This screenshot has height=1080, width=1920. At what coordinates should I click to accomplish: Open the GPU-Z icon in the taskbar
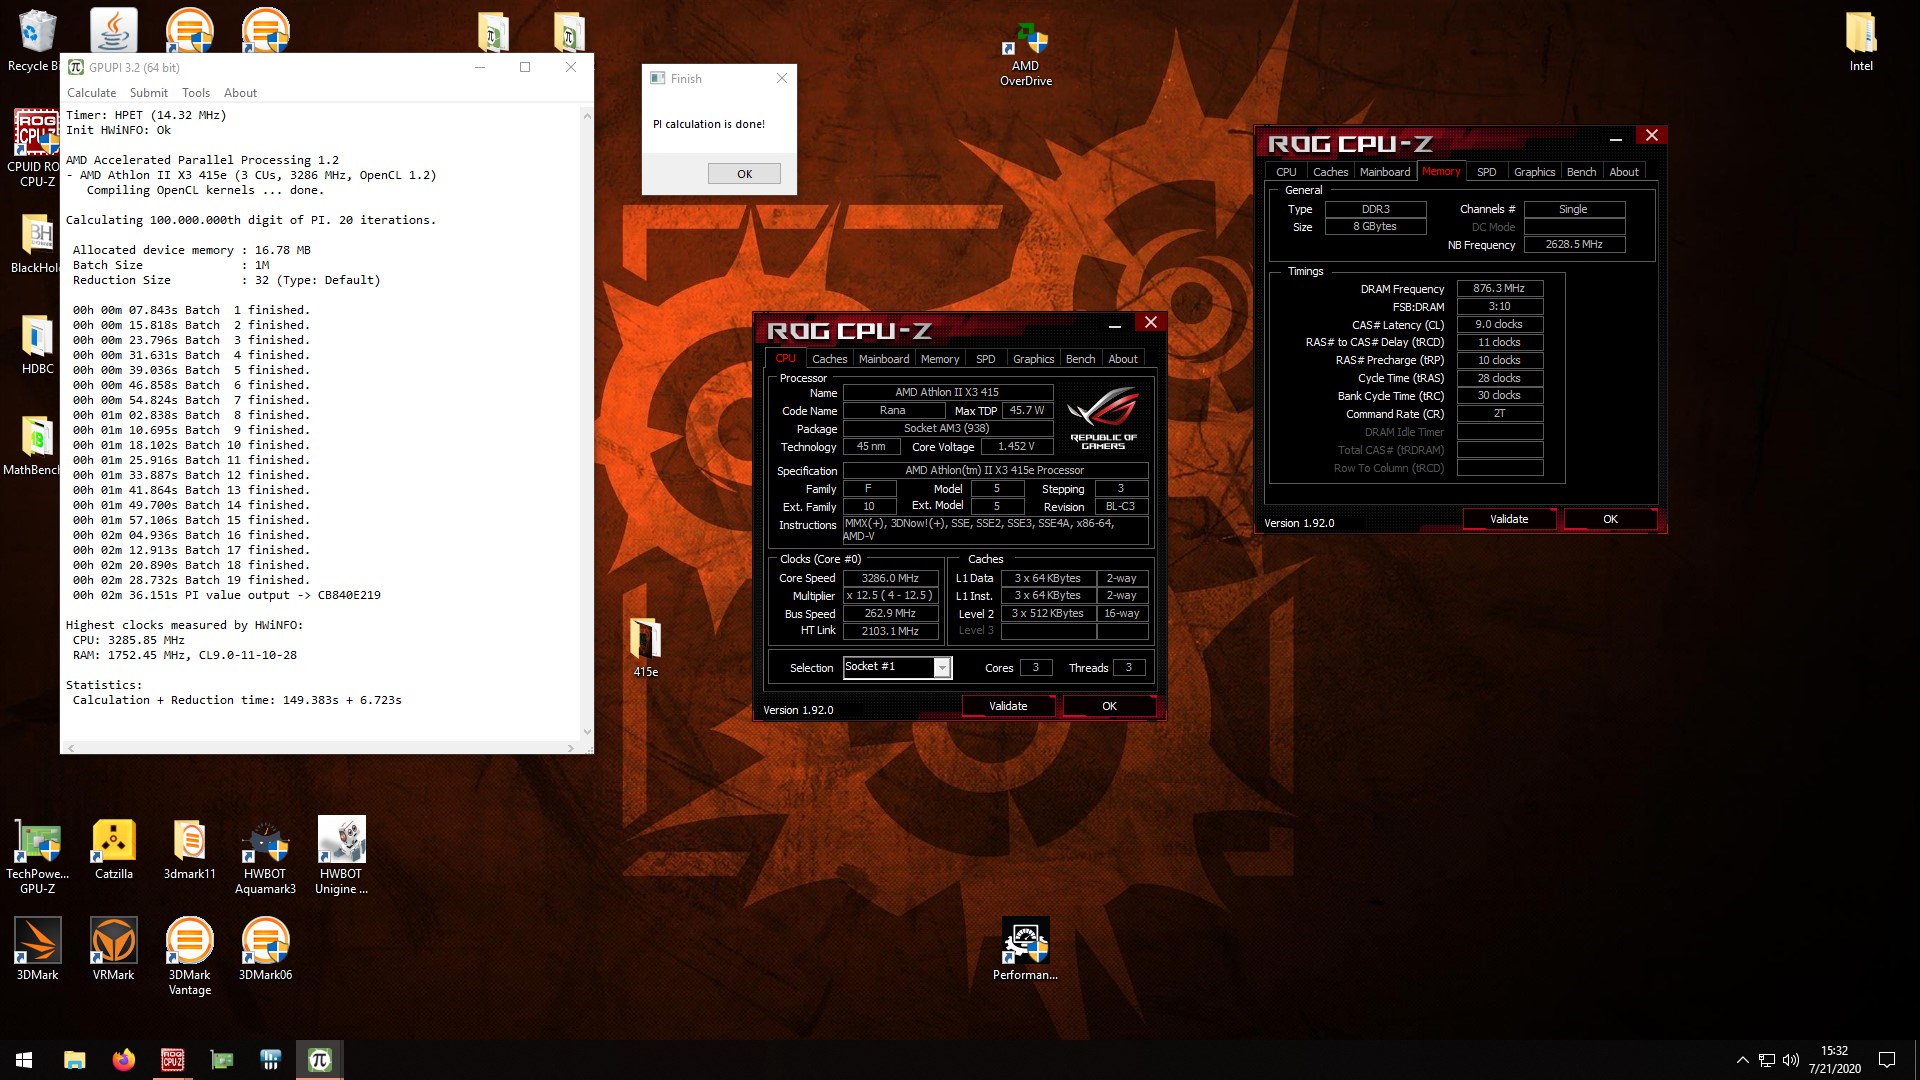click(x=221, y=1060)
